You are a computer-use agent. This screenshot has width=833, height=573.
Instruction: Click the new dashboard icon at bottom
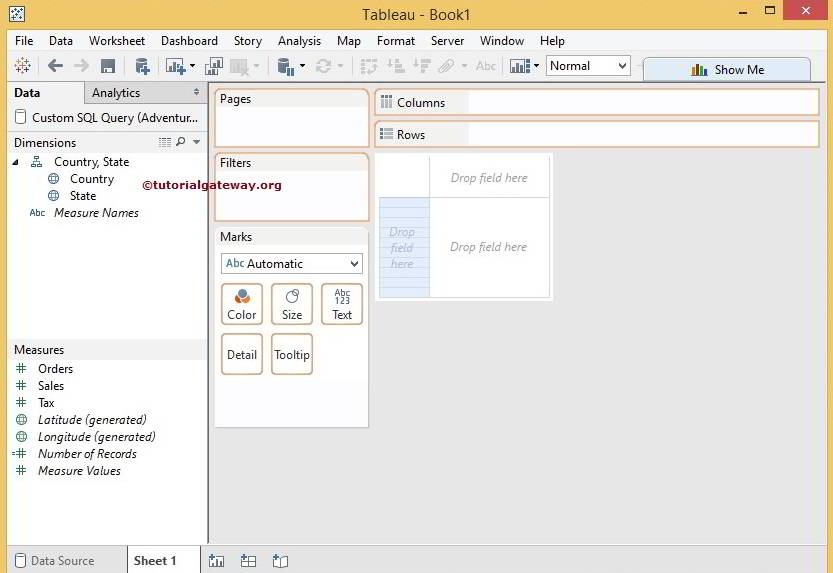(248, 561)
